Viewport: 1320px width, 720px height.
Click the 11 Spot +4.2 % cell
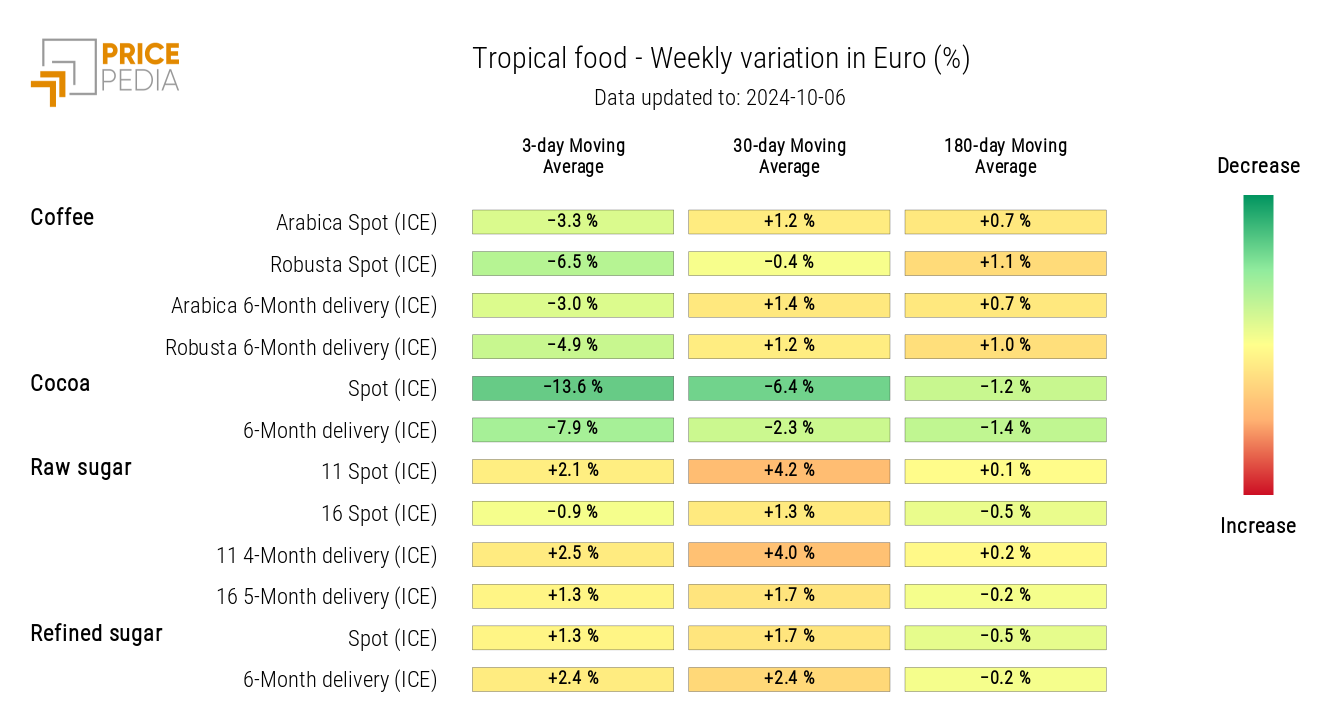(789, 471)
